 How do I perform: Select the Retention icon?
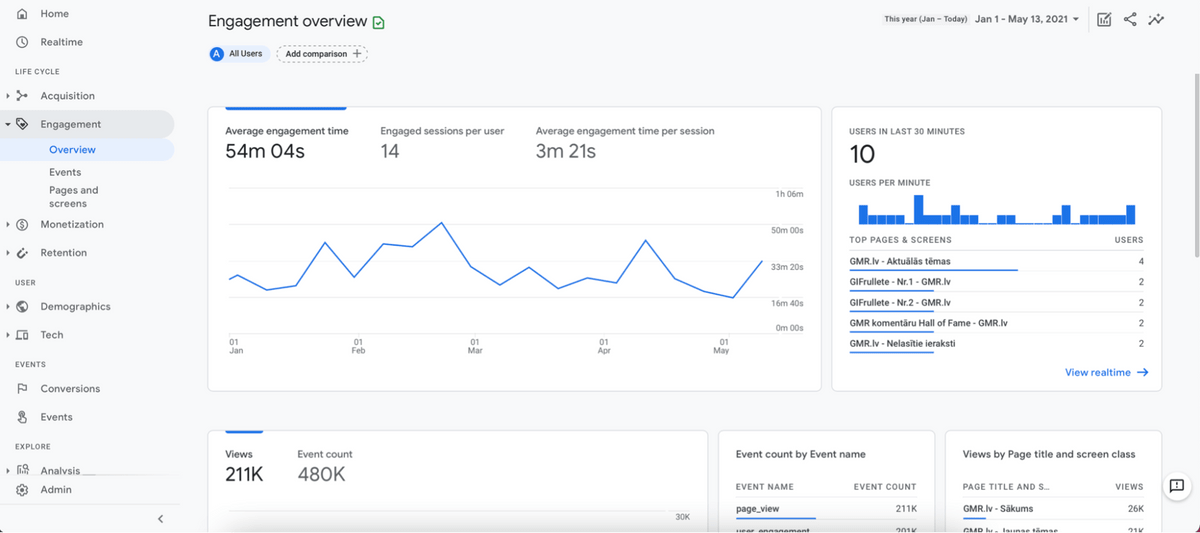tap(22, 253)
